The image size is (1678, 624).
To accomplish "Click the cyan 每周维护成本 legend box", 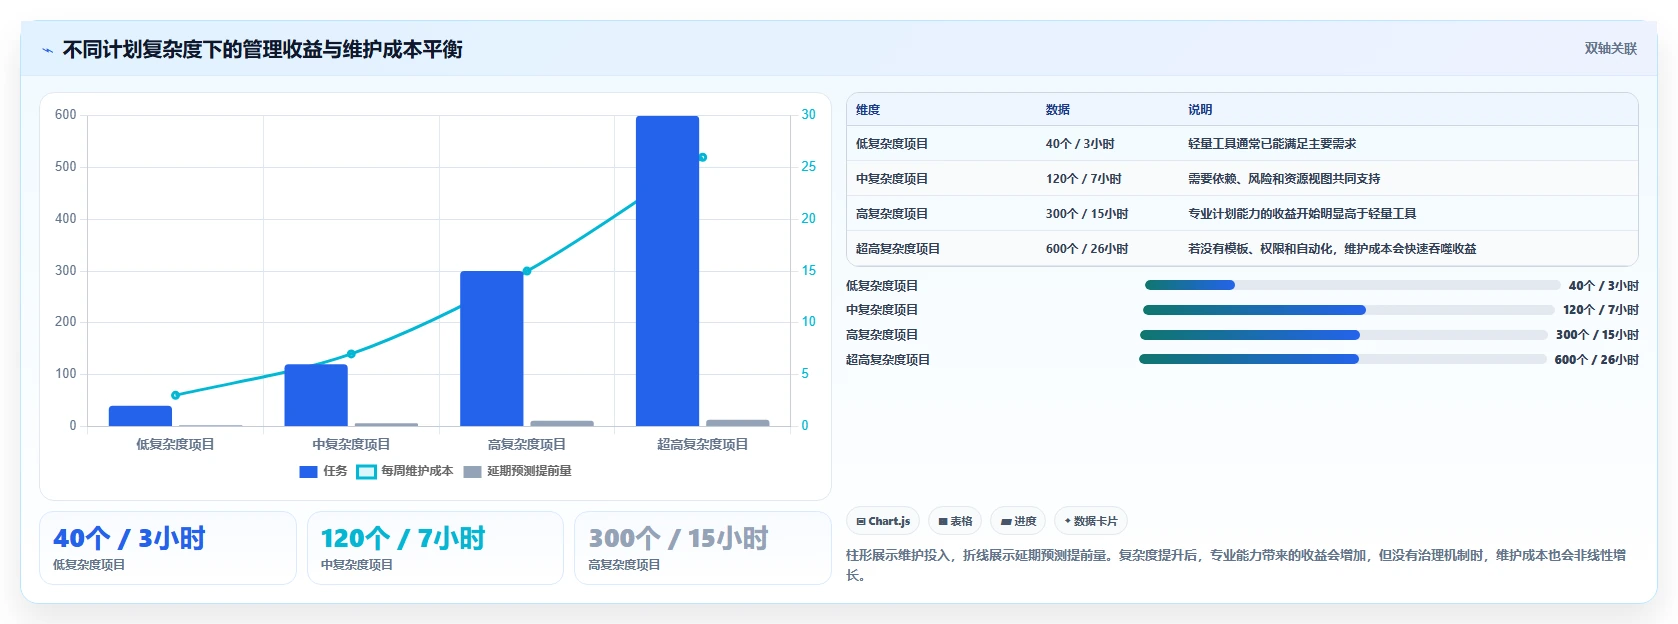I will coord(366,471).
